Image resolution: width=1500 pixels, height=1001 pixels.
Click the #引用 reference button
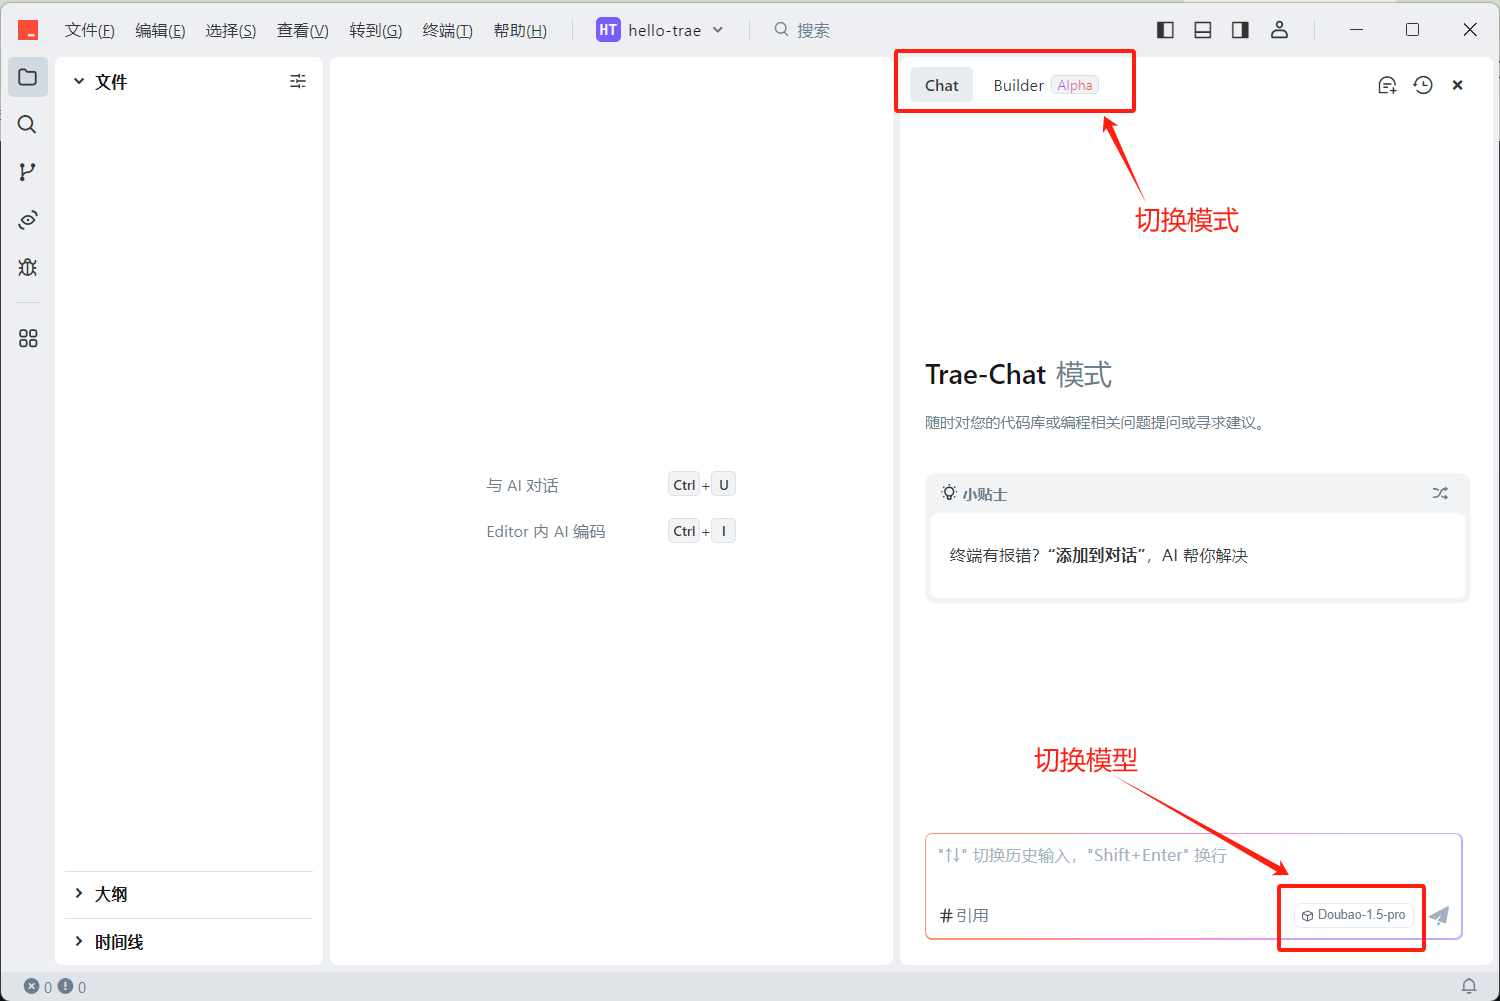click(964, 915)
